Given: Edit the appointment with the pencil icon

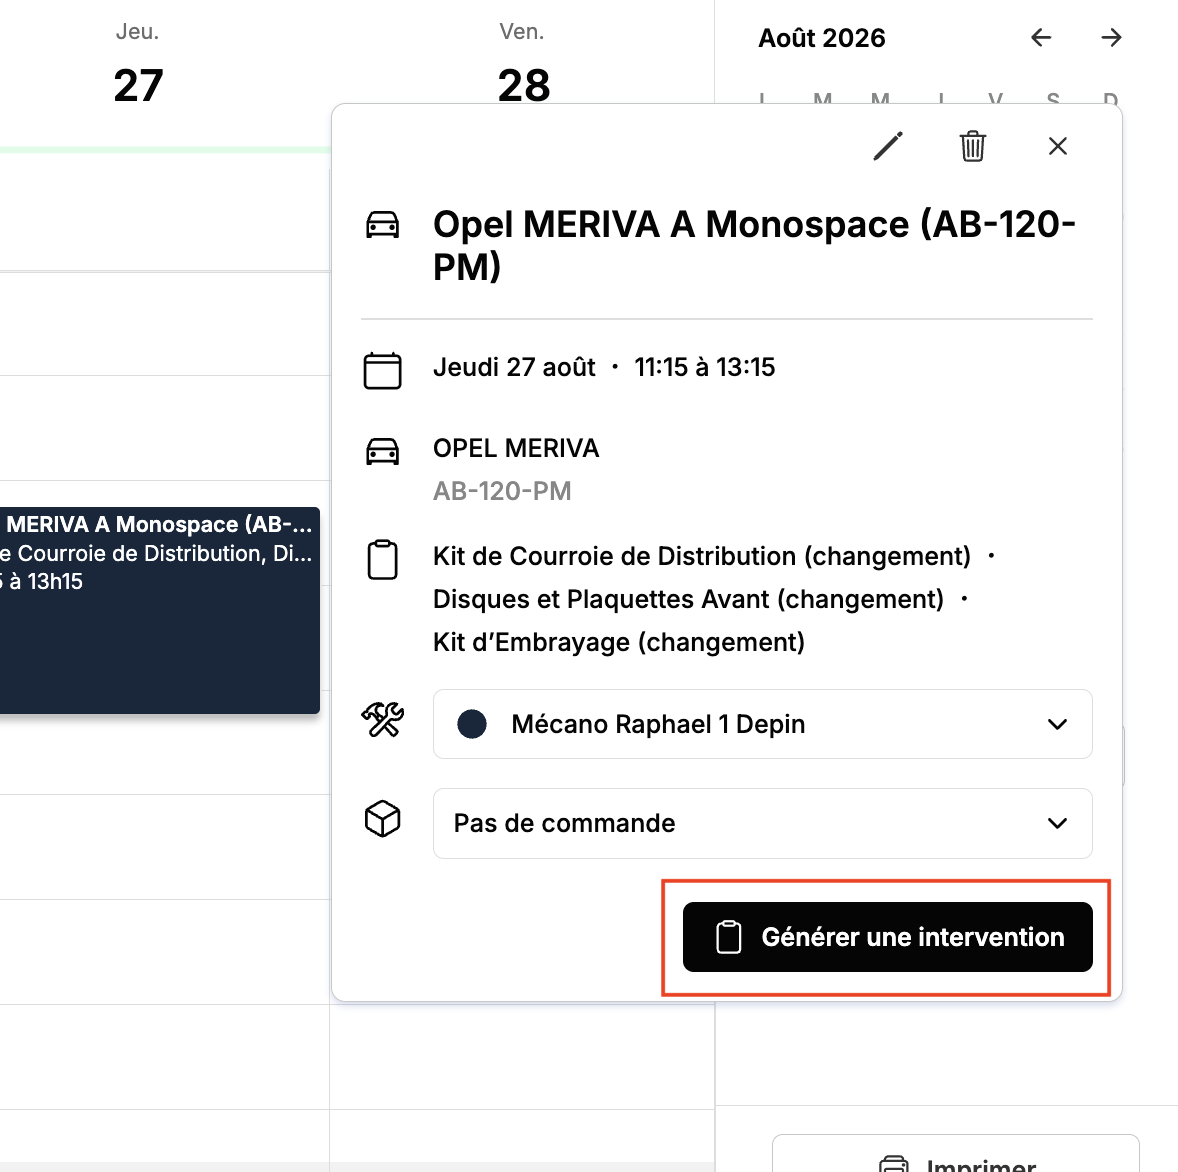Looking at the screenshot, I should [887, 146].
